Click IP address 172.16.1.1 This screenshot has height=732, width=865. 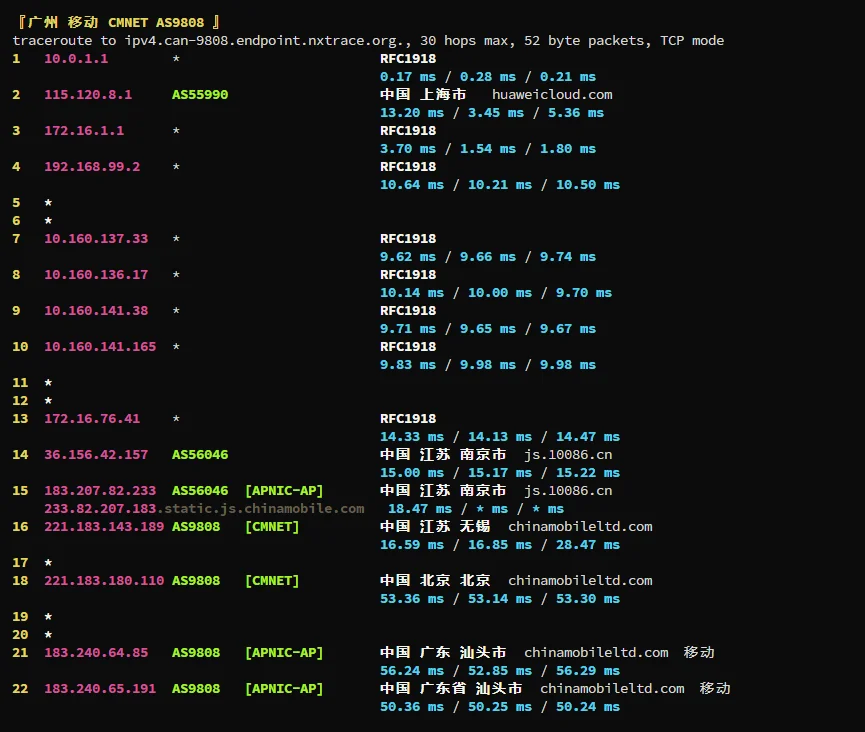coord(84,131)
